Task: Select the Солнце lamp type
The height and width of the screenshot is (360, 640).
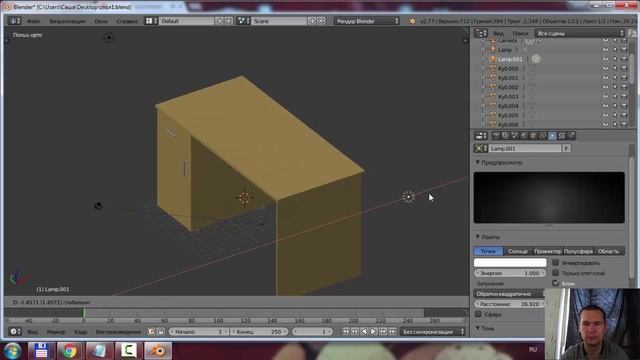Action: click(518, 251)
